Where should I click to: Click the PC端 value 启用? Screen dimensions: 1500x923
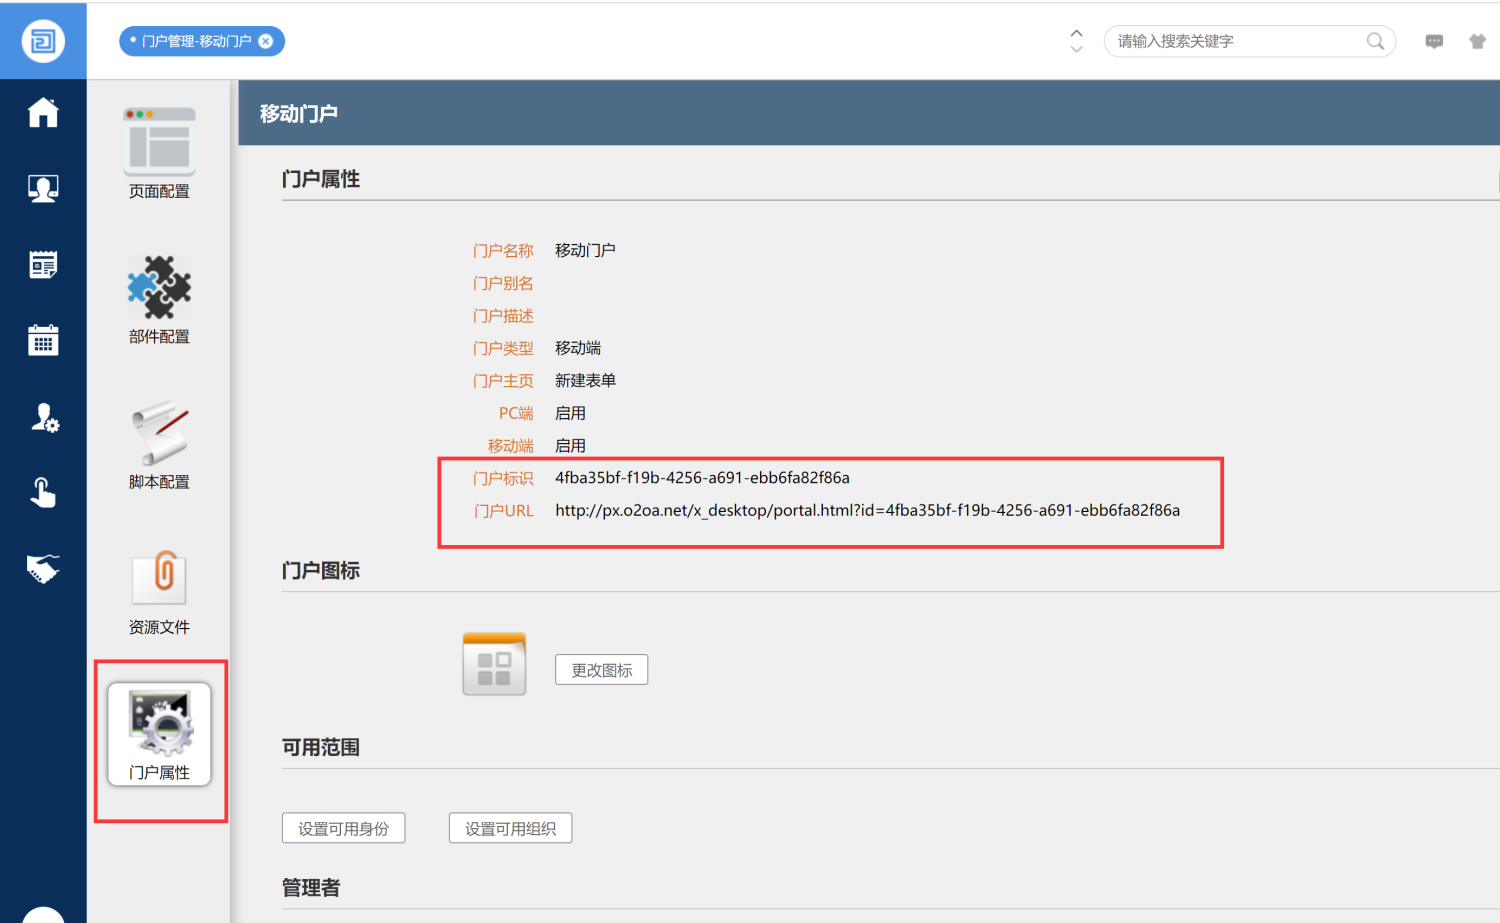click(x=570, y=413)
